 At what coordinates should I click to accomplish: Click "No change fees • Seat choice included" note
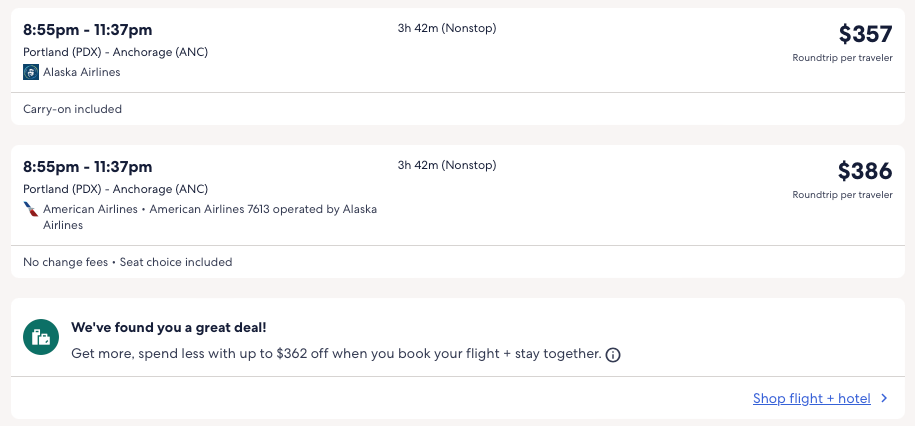pos(128,262)
